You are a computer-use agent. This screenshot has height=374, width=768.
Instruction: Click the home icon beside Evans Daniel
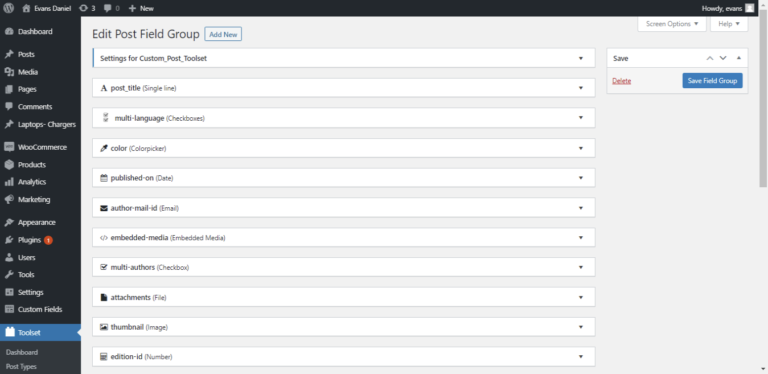click(x=26, y=8)
